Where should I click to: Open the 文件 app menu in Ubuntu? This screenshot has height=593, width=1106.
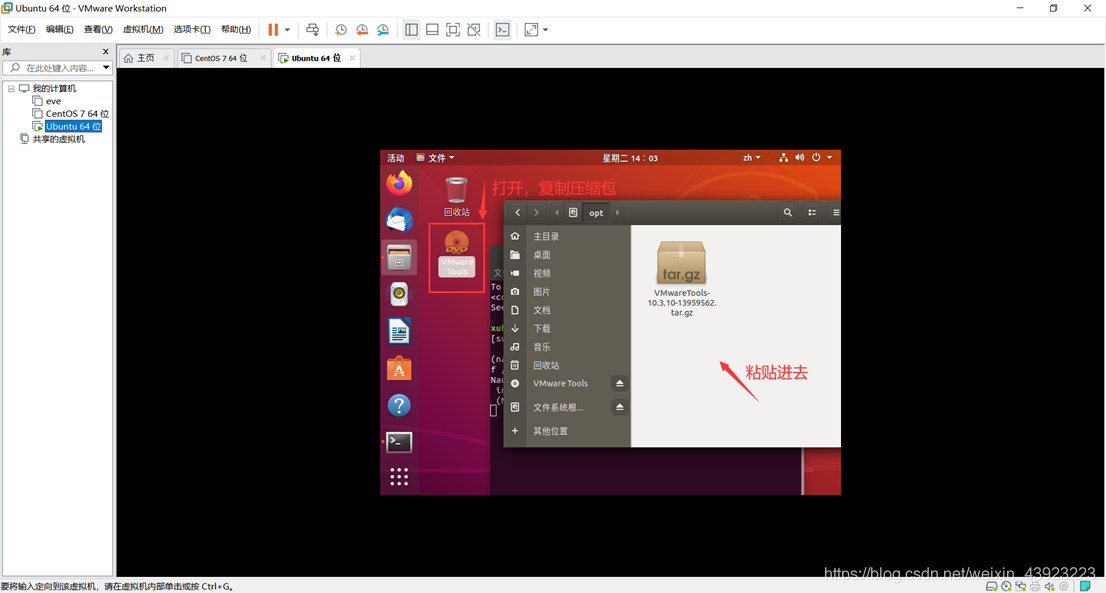(x=435, y=158)
